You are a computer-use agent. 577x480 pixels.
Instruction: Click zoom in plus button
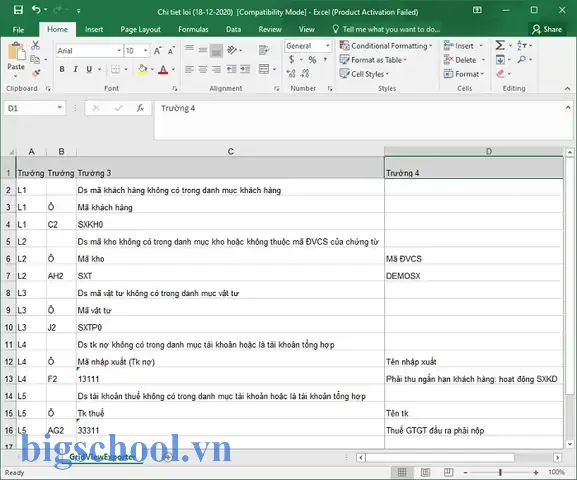tap(535, 472)
